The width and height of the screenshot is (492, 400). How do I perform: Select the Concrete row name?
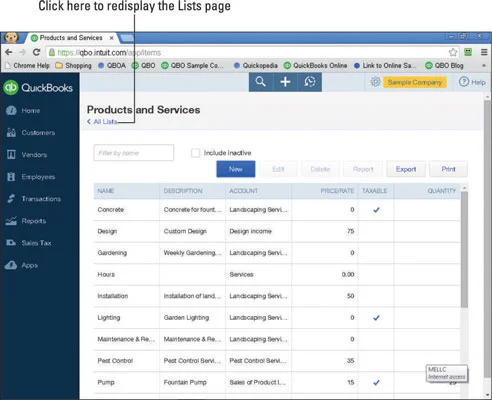click(x=111, y=210)
